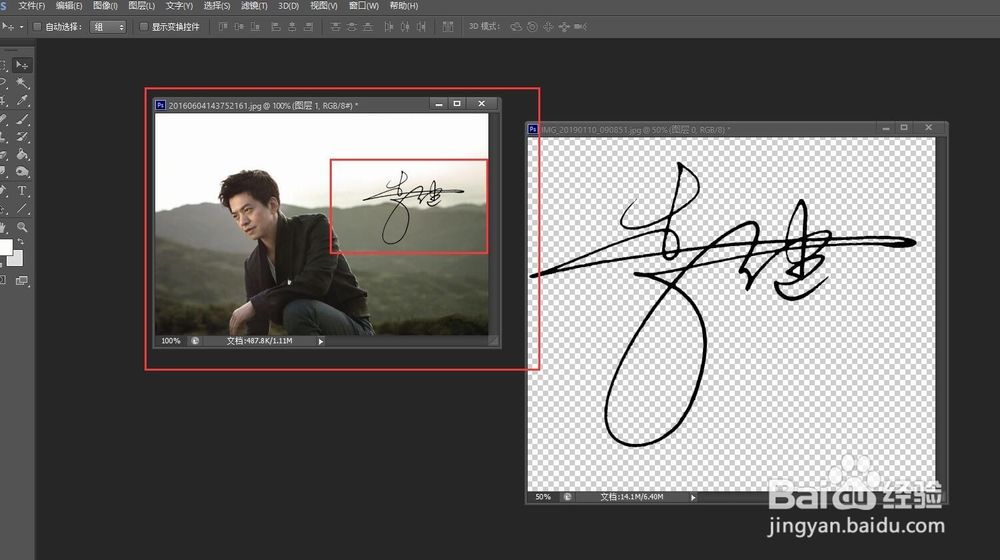Activate 3D pan object mode
Viewport: 1000px width, 560px height.
(x=548, y=27)
